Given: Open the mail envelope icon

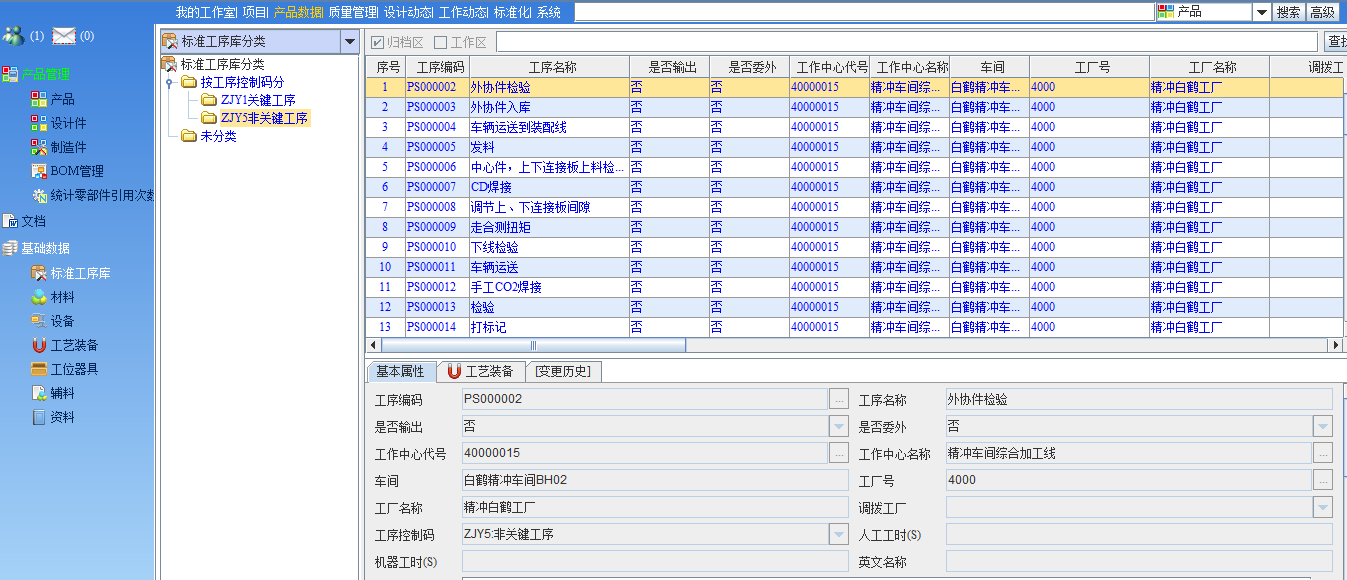Looking at the screenshot, I should [64, 36].
